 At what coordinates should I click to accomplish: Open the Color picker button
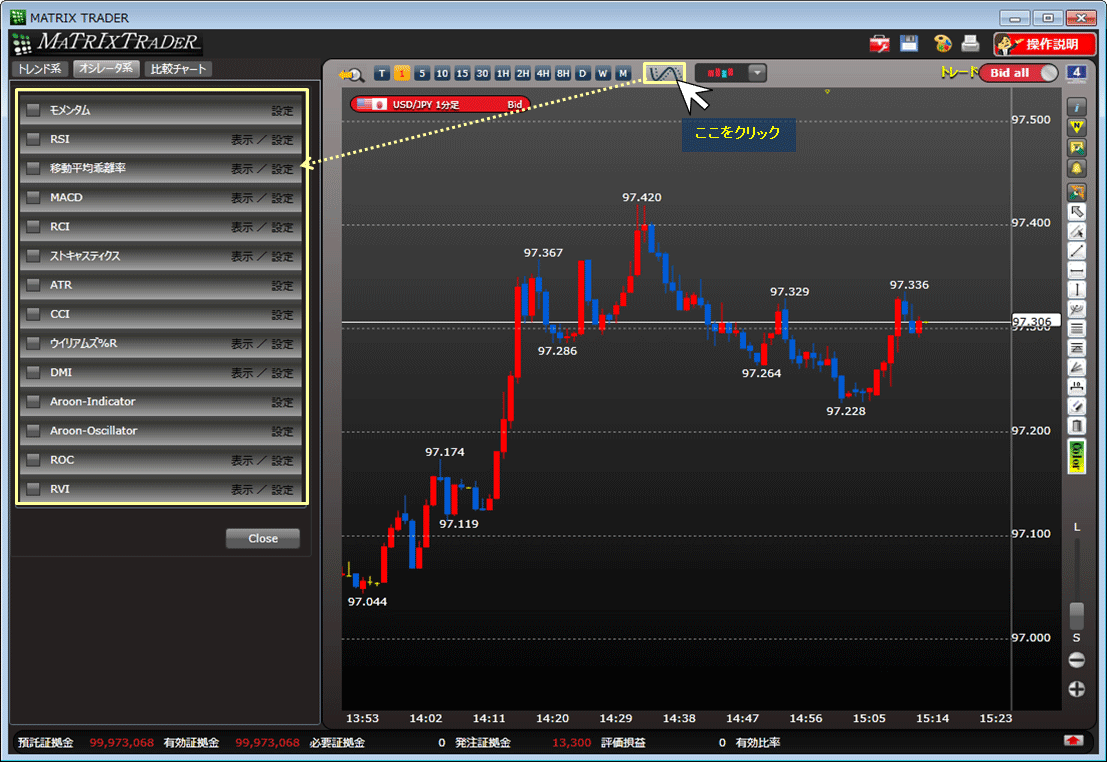point(1076,457)
